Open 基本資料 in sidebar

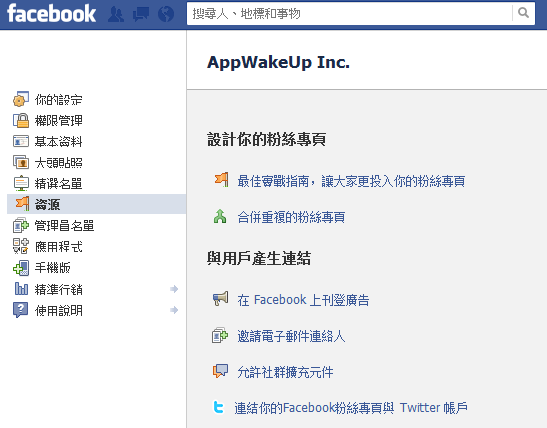click(x=59, y=142)
